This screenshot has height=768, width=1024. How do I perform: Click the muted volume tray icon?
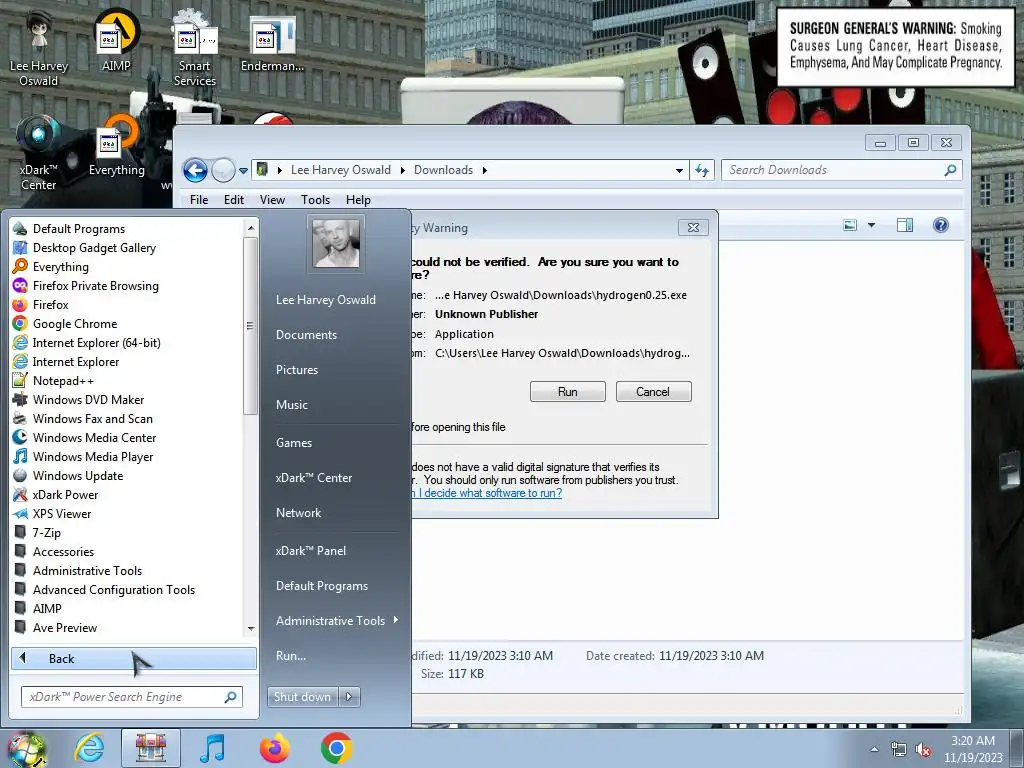pyautogui.click(x=923, y=750)
